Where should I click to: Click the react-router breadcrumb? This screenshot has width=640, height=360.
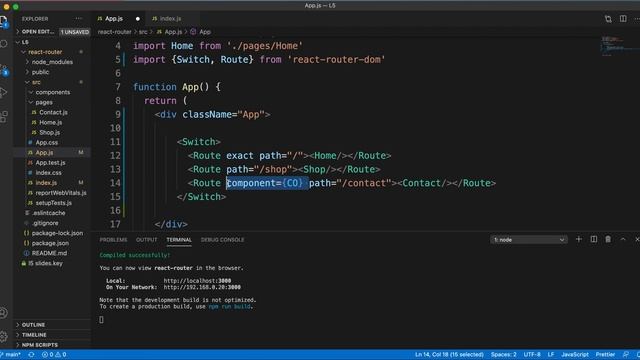(x=114, y=31)
